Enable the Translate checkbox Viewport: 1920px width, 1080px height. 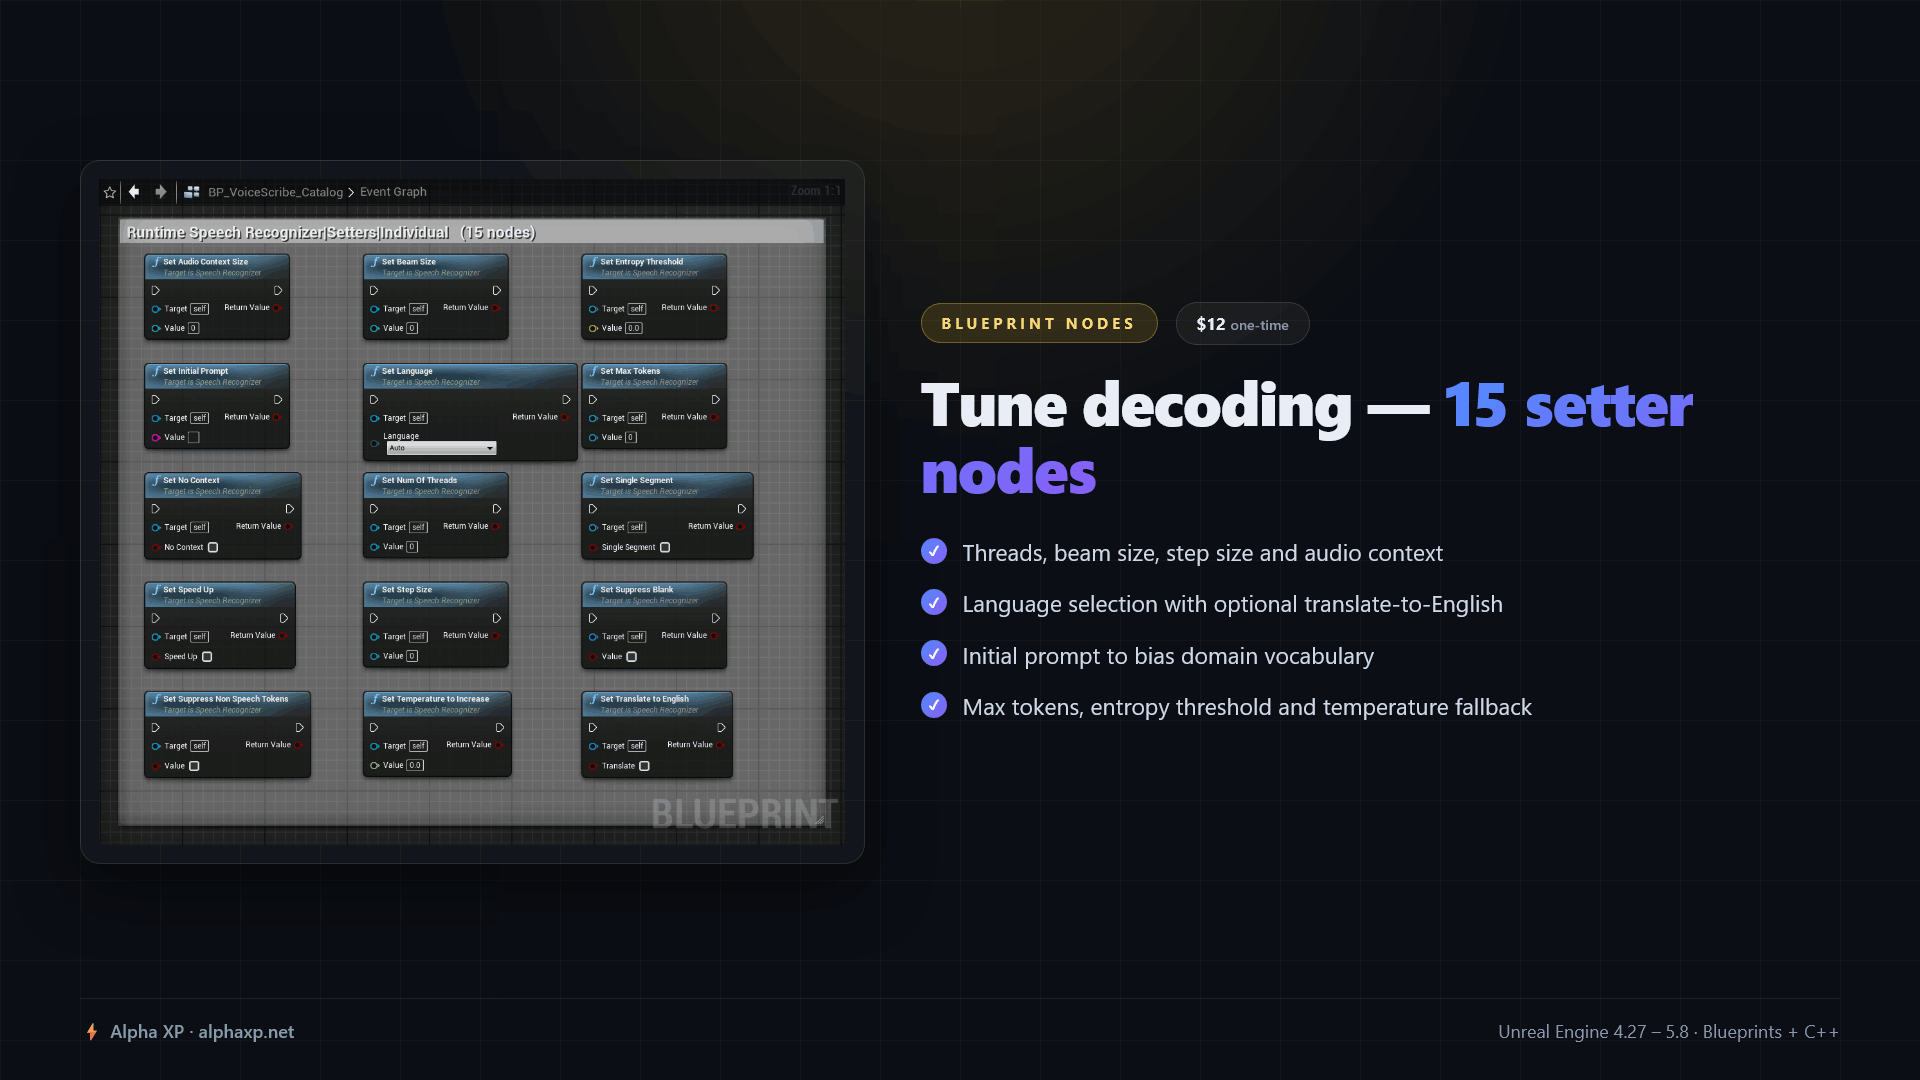click(x=644, y=766)
